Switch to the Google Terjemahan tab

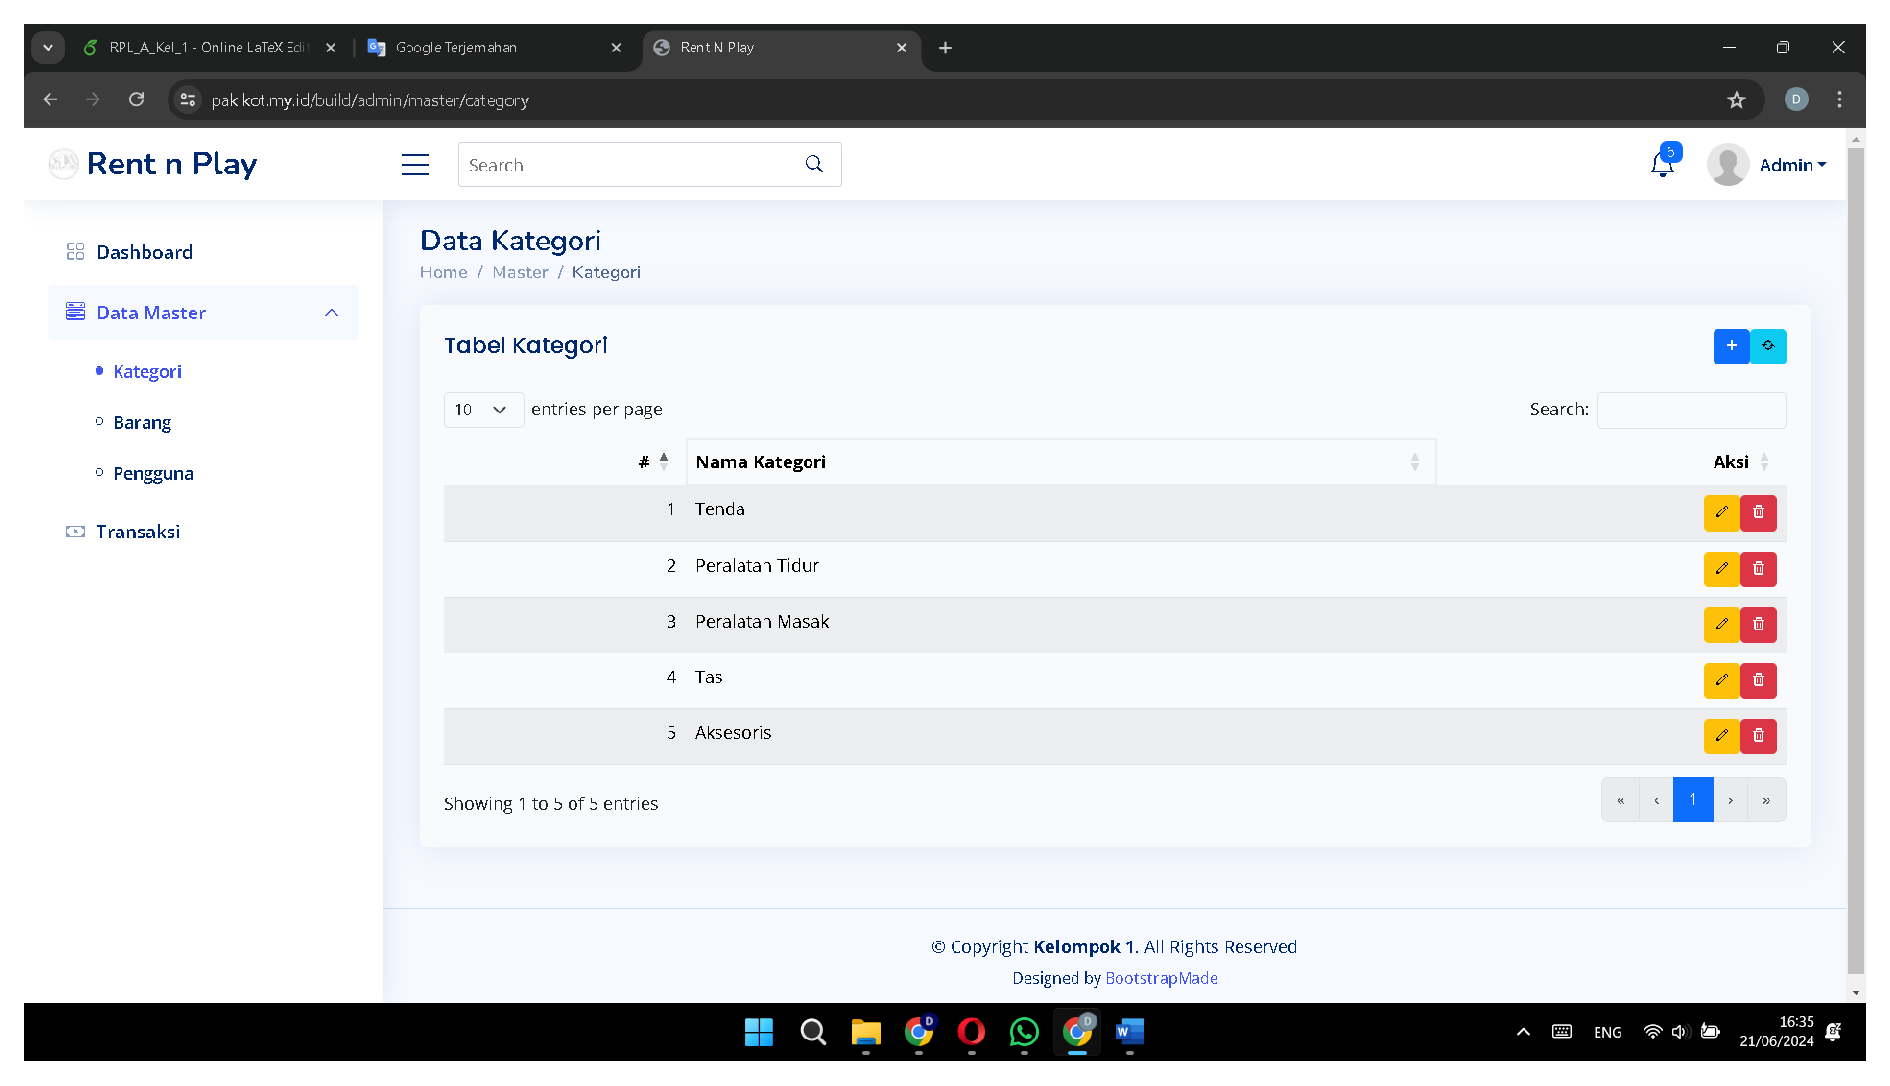click(490, 47)
